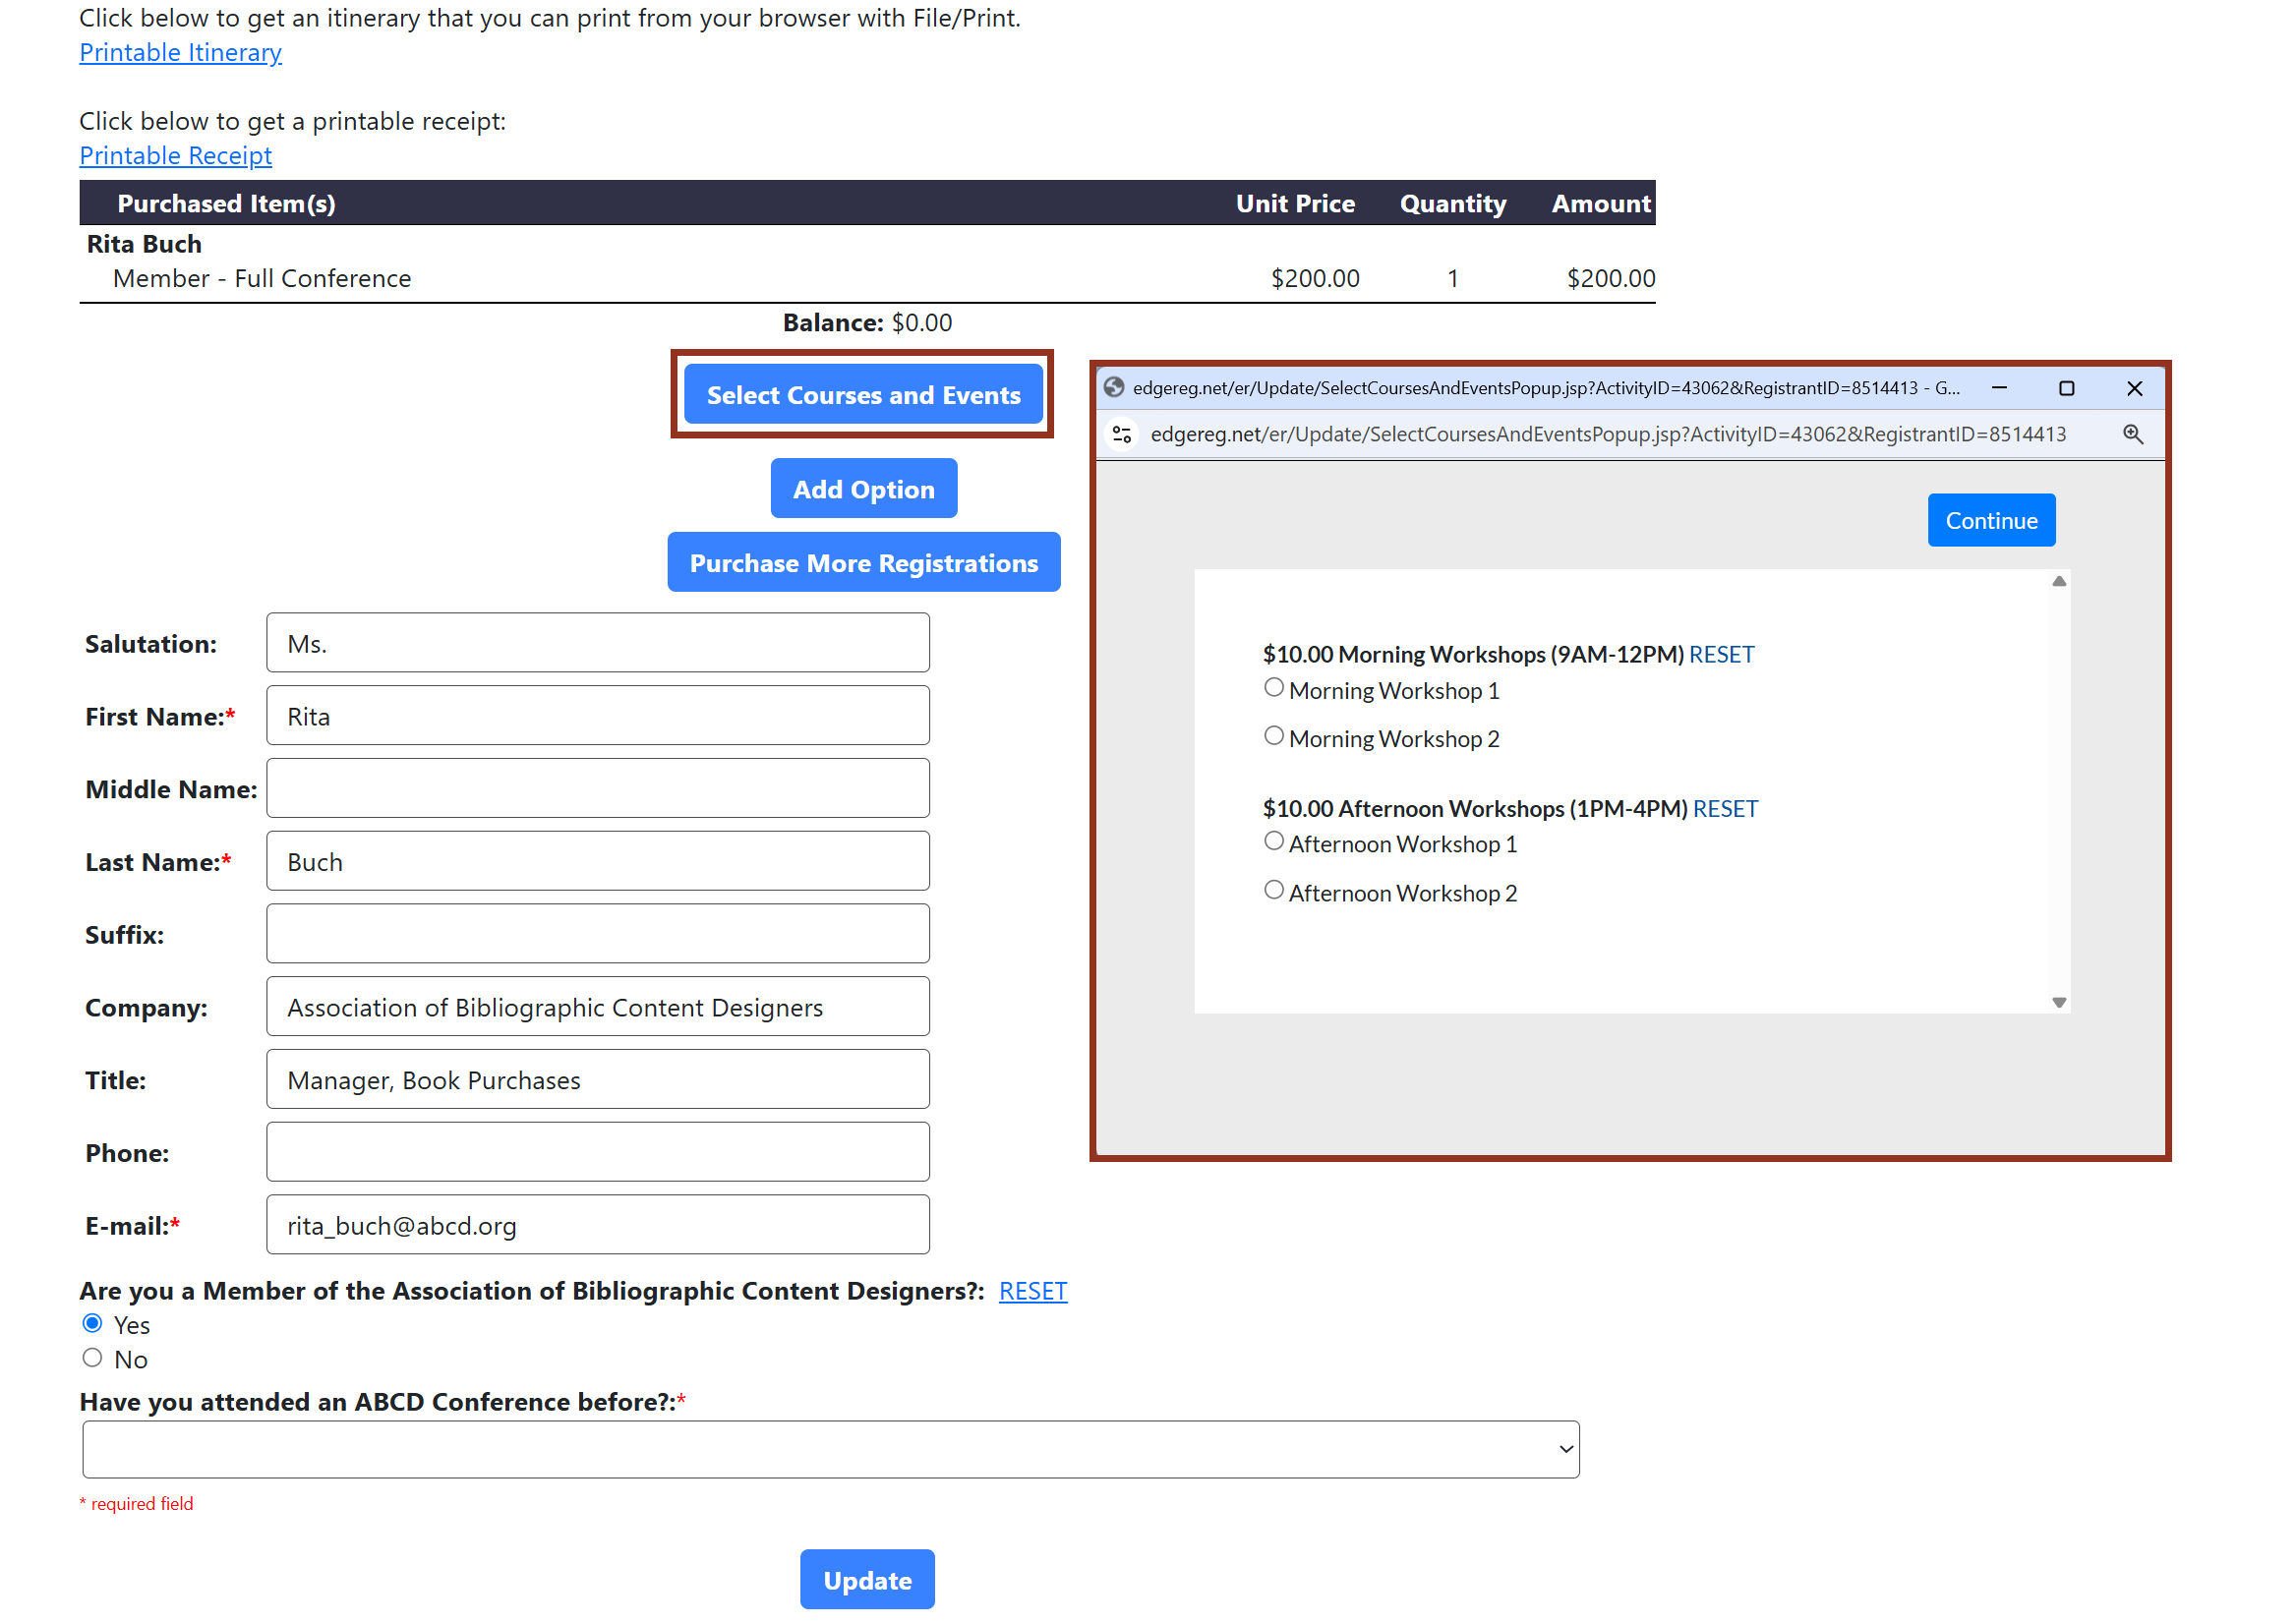Click the Add Option button
The height and width of the screenshot is (1623, 2296).
[863, 489]
